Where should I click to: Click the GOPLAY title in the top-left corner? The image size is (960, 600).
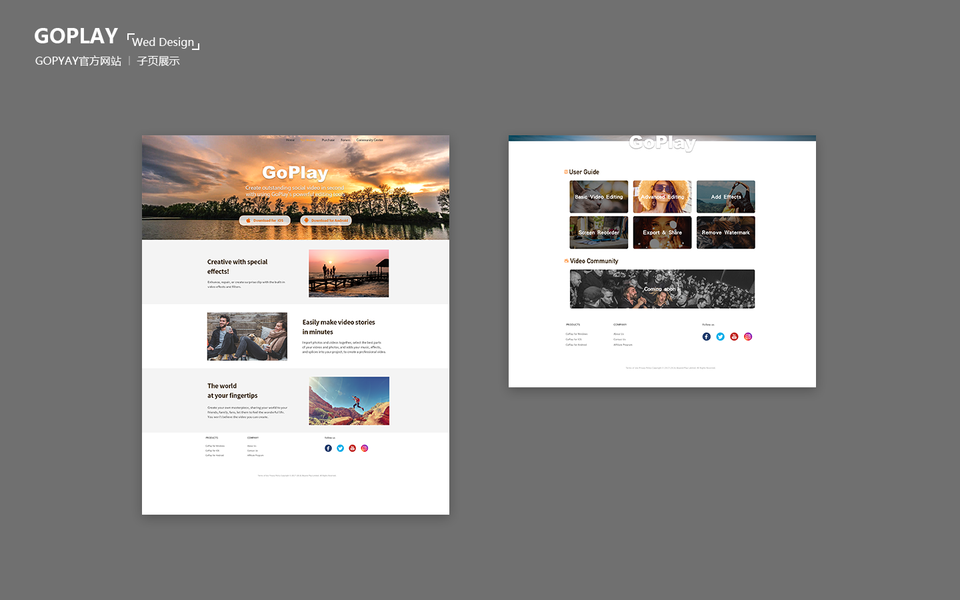(76, 36)
